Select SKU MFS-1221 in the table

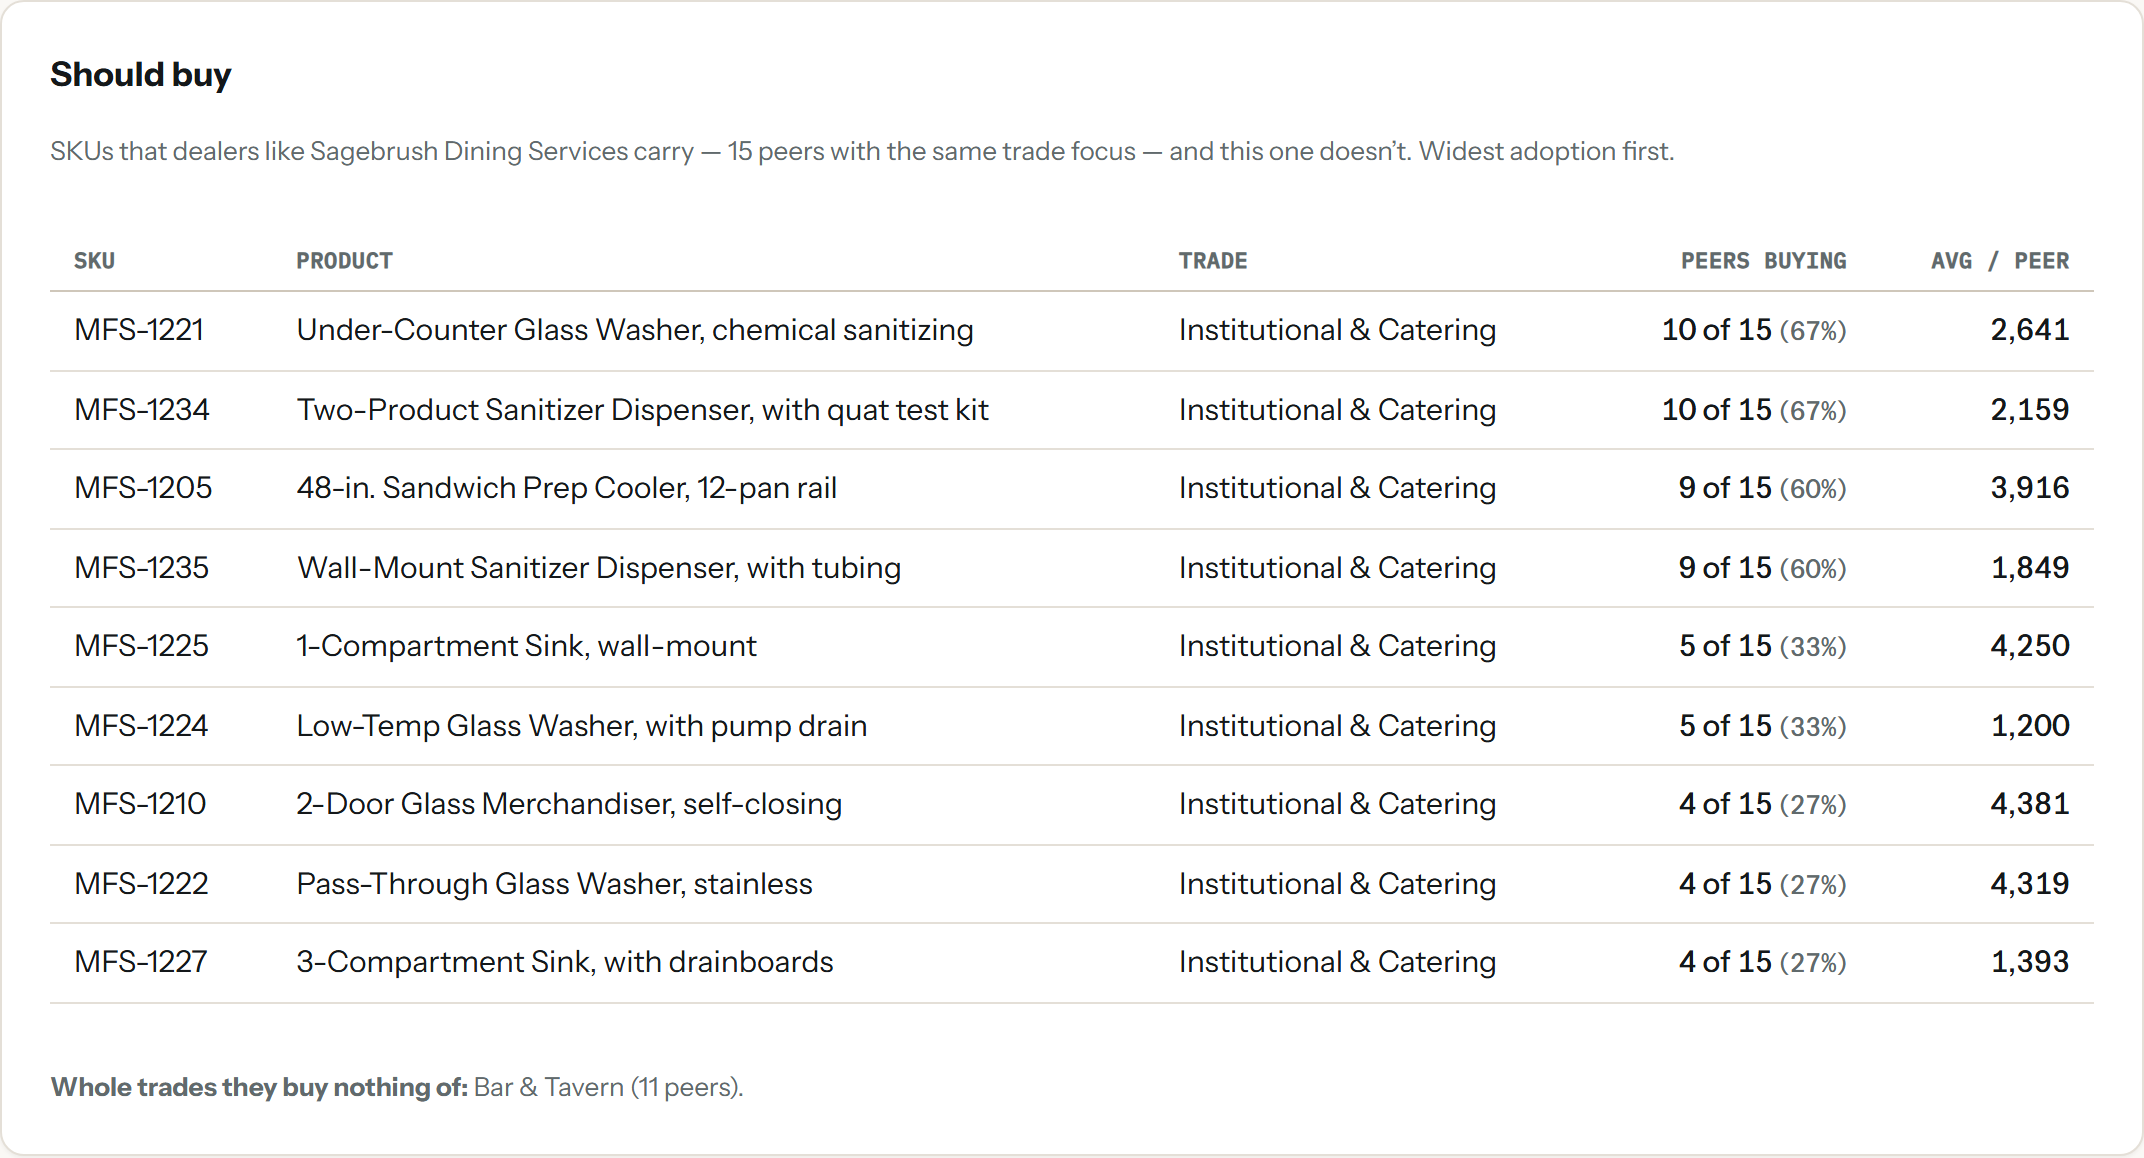pyautogui.click(x=139, y=330)
